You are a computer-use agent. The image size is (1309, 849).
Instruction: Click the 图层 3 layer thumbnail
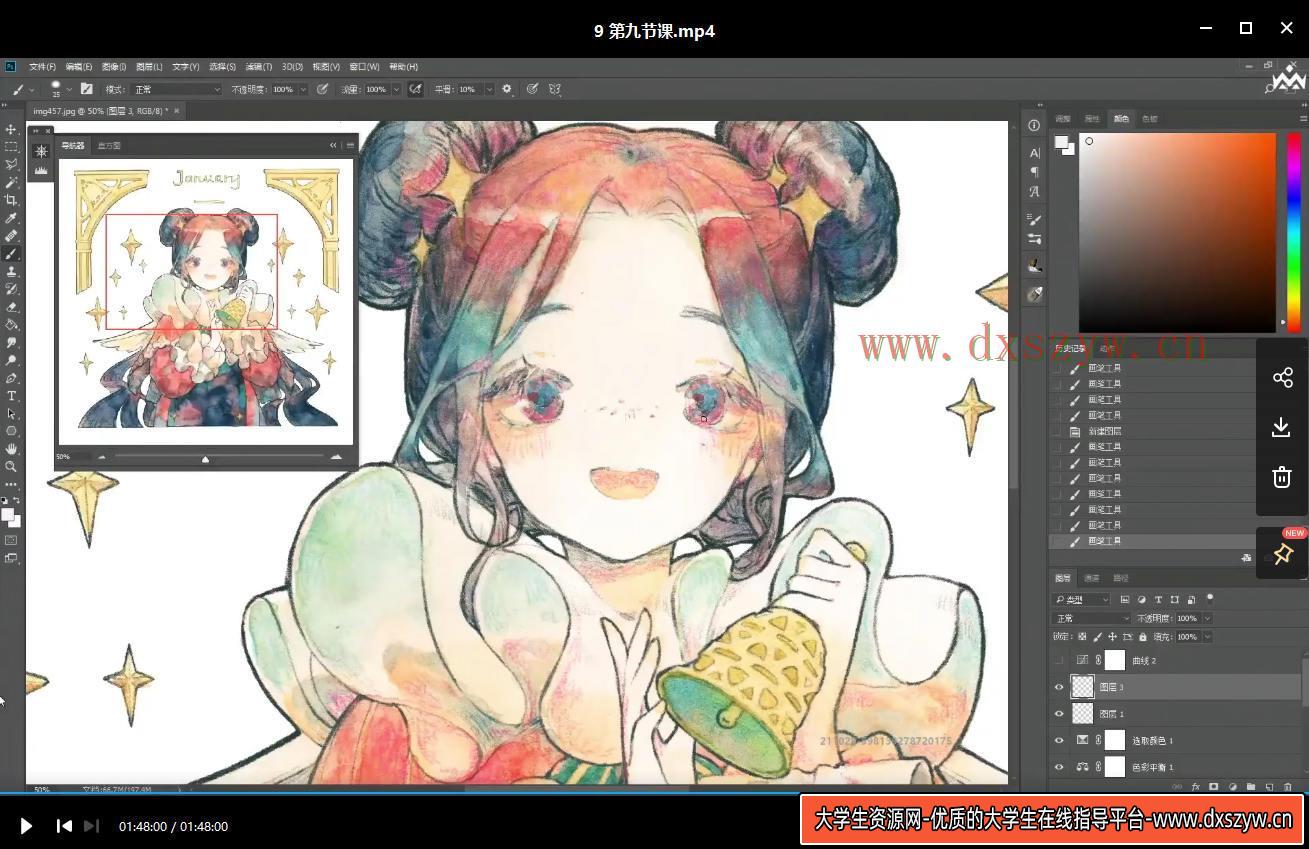(x=1083, y=687)
